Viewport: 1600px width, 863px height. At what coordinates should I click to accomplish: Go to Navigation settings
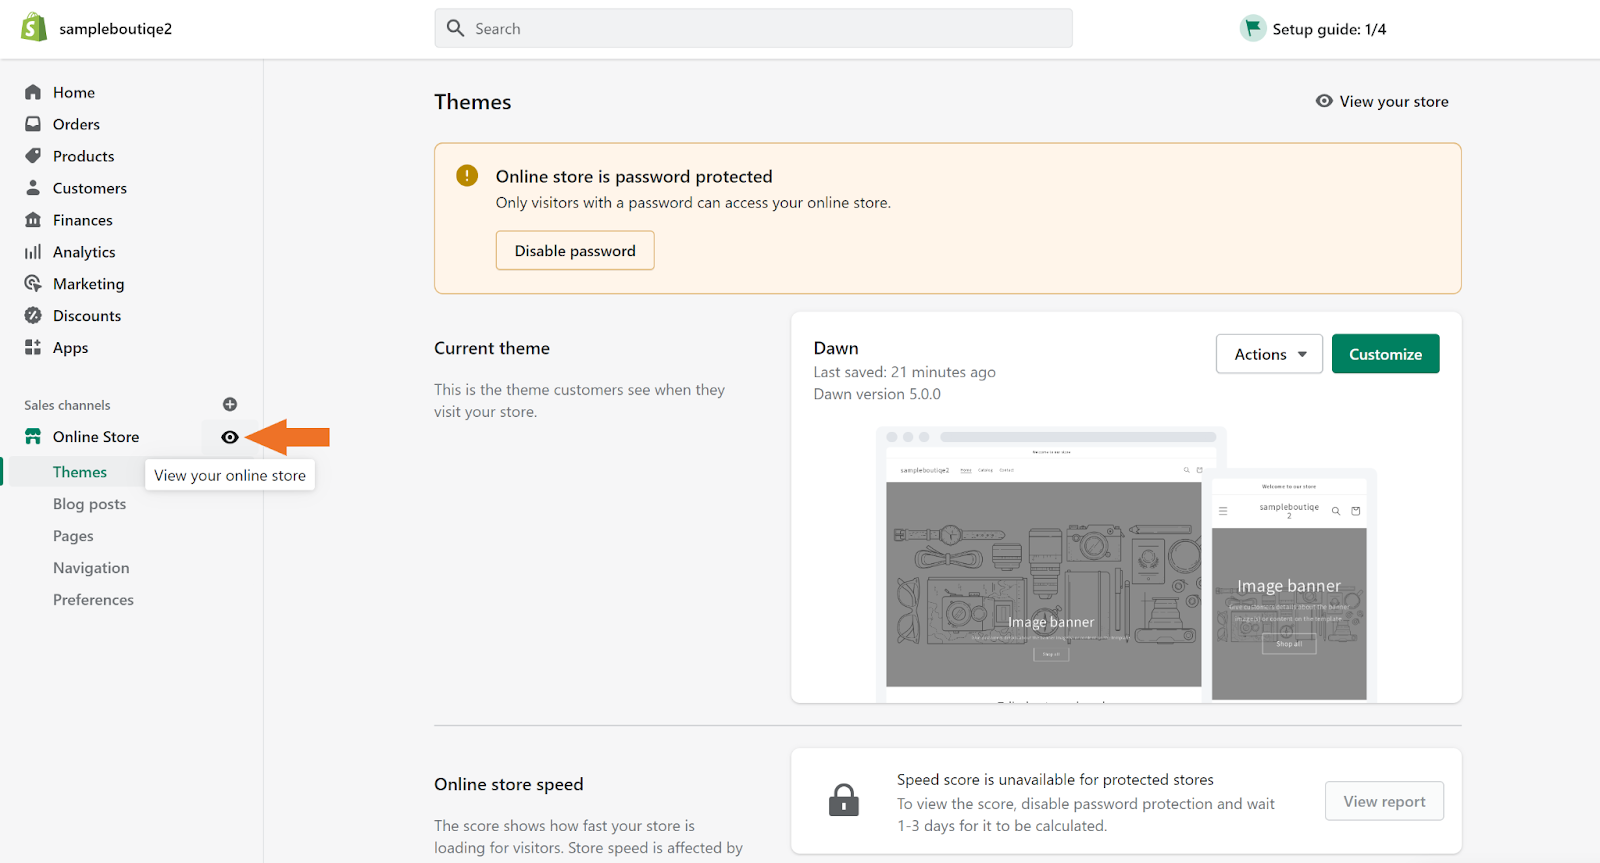(x=91, y=568)
